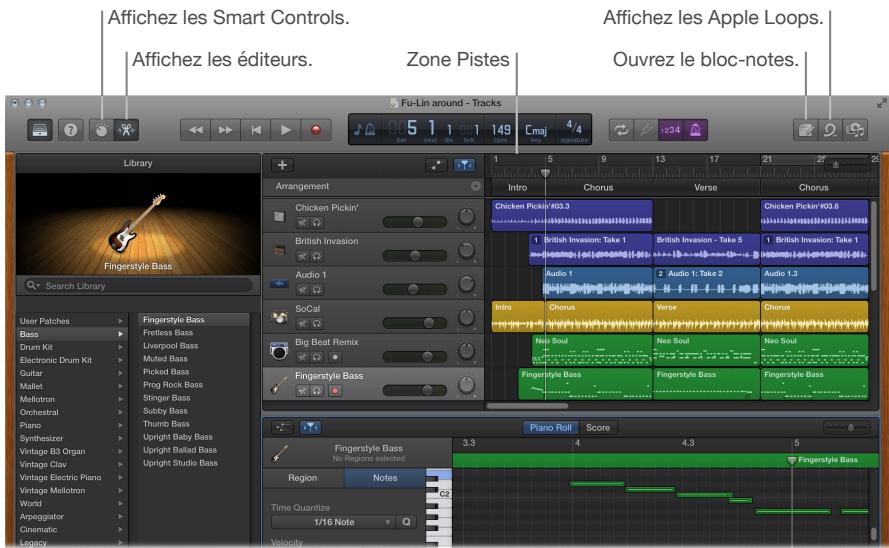Viewport: 889px width, 548px height.
Task: Click the 4/4 time signature in LCD
Action: tap(574, 129)
